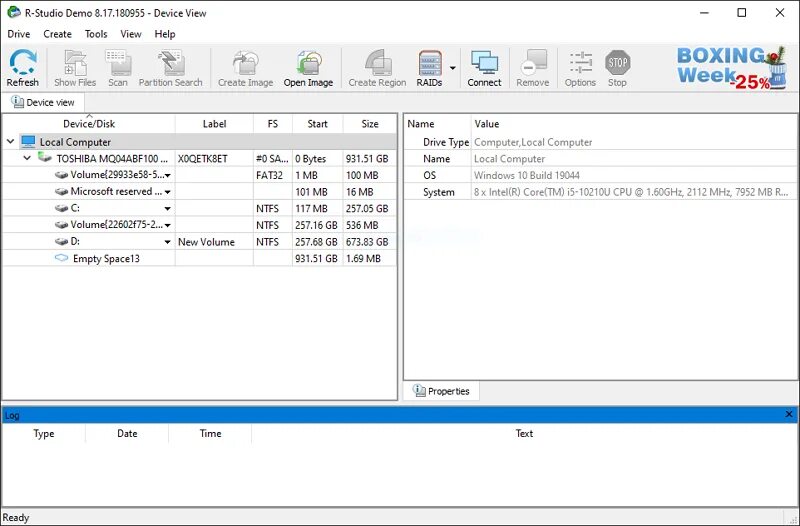The height and width of the screenshot is (526, 800).
Task: Open dropdown for Volume{29933e58-5 partition
Action: (x=167, y=176)
